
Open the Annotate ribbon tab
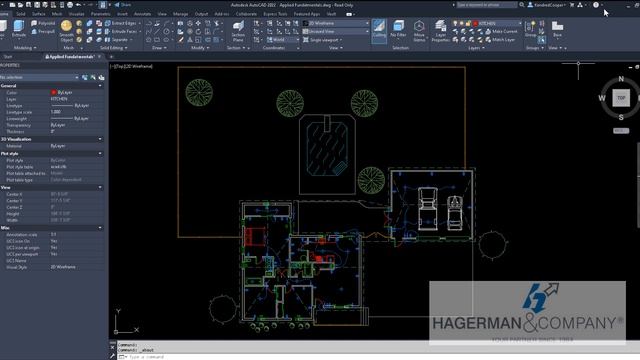[x=142, y=14]
